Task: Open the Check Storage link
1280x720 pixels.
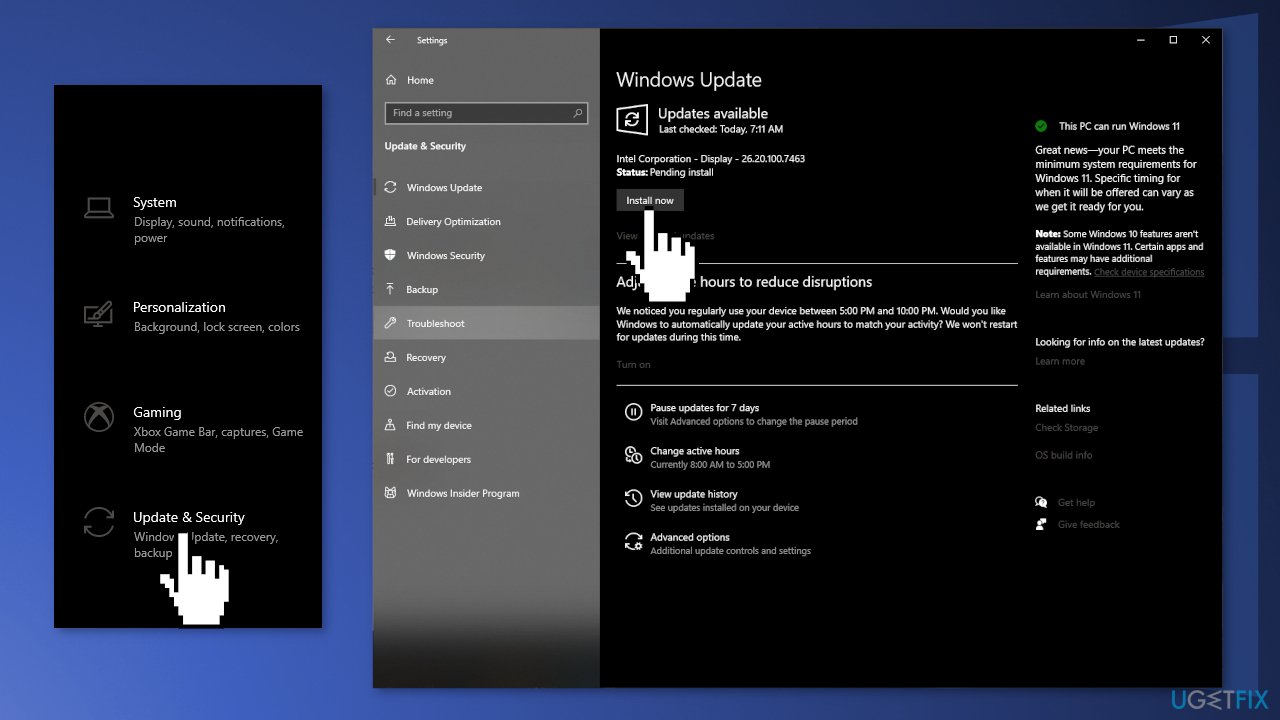Action: coord(1066,427)
